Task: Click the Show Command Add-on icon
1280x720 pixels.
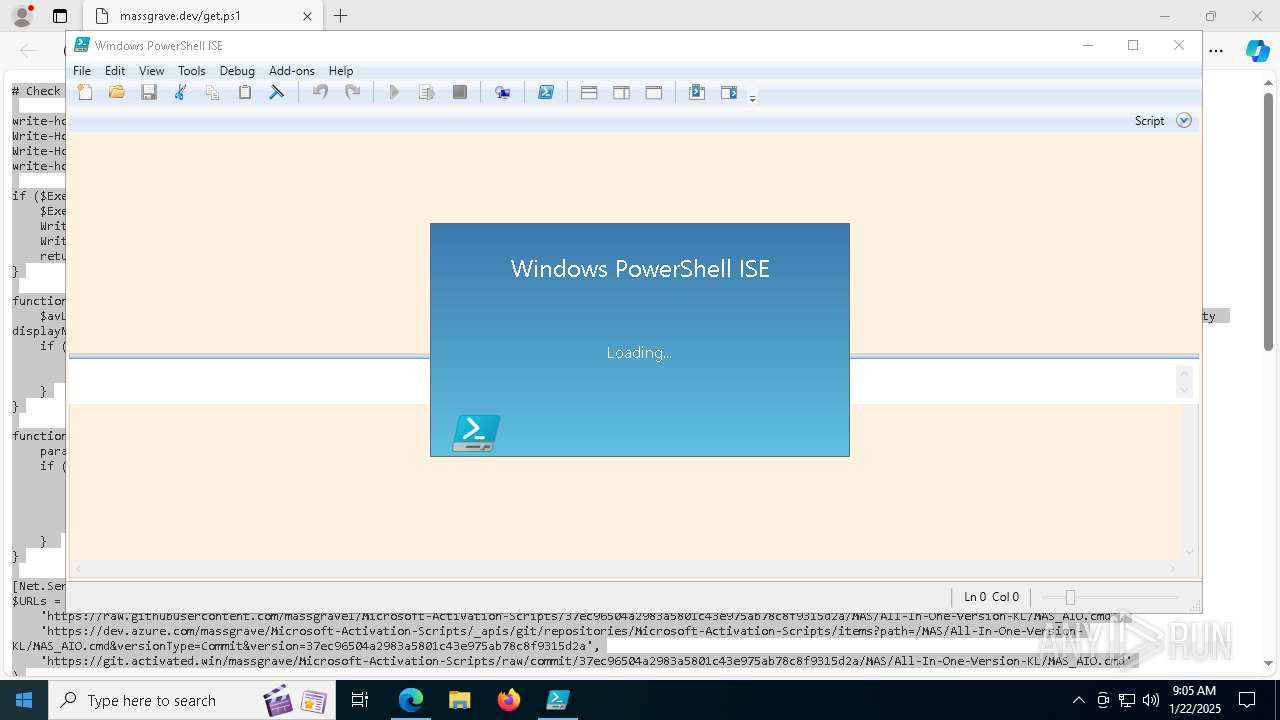Action: pyautogui.click(x=729, y=93)
